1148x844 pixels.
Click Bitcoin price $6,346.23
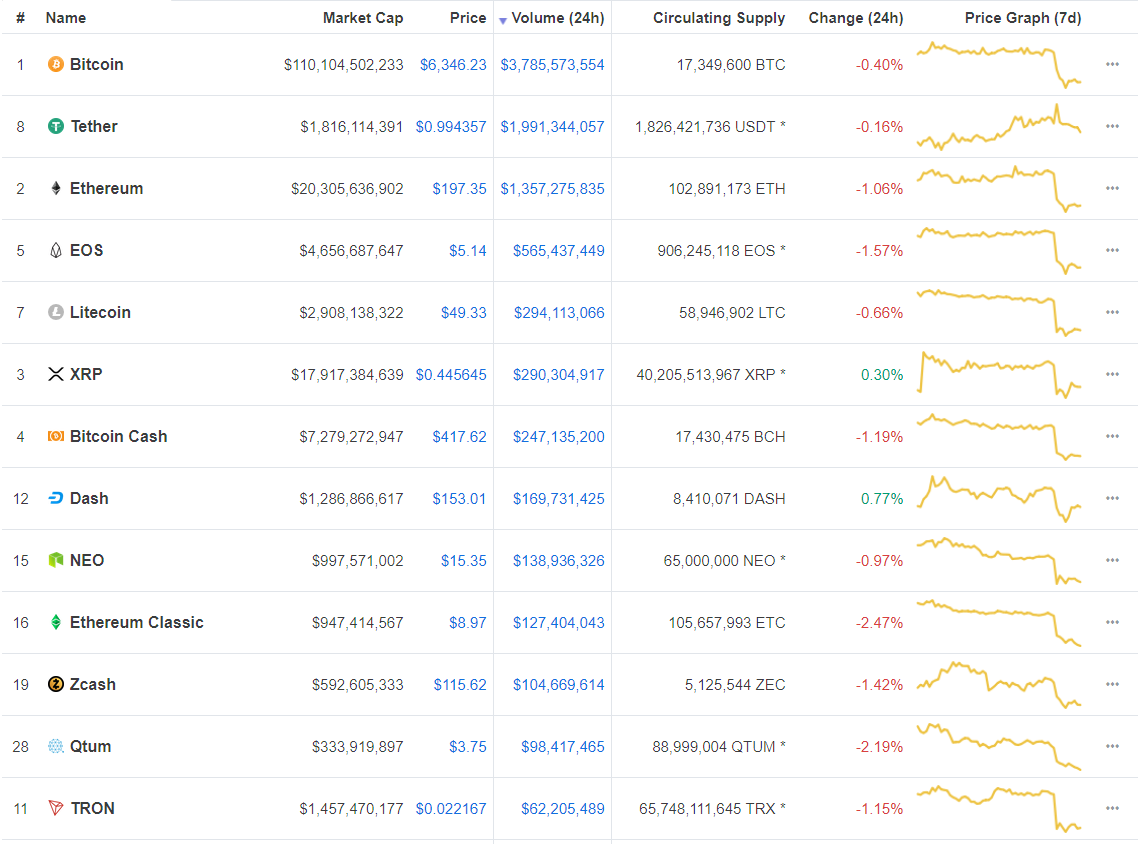[453, 64]
